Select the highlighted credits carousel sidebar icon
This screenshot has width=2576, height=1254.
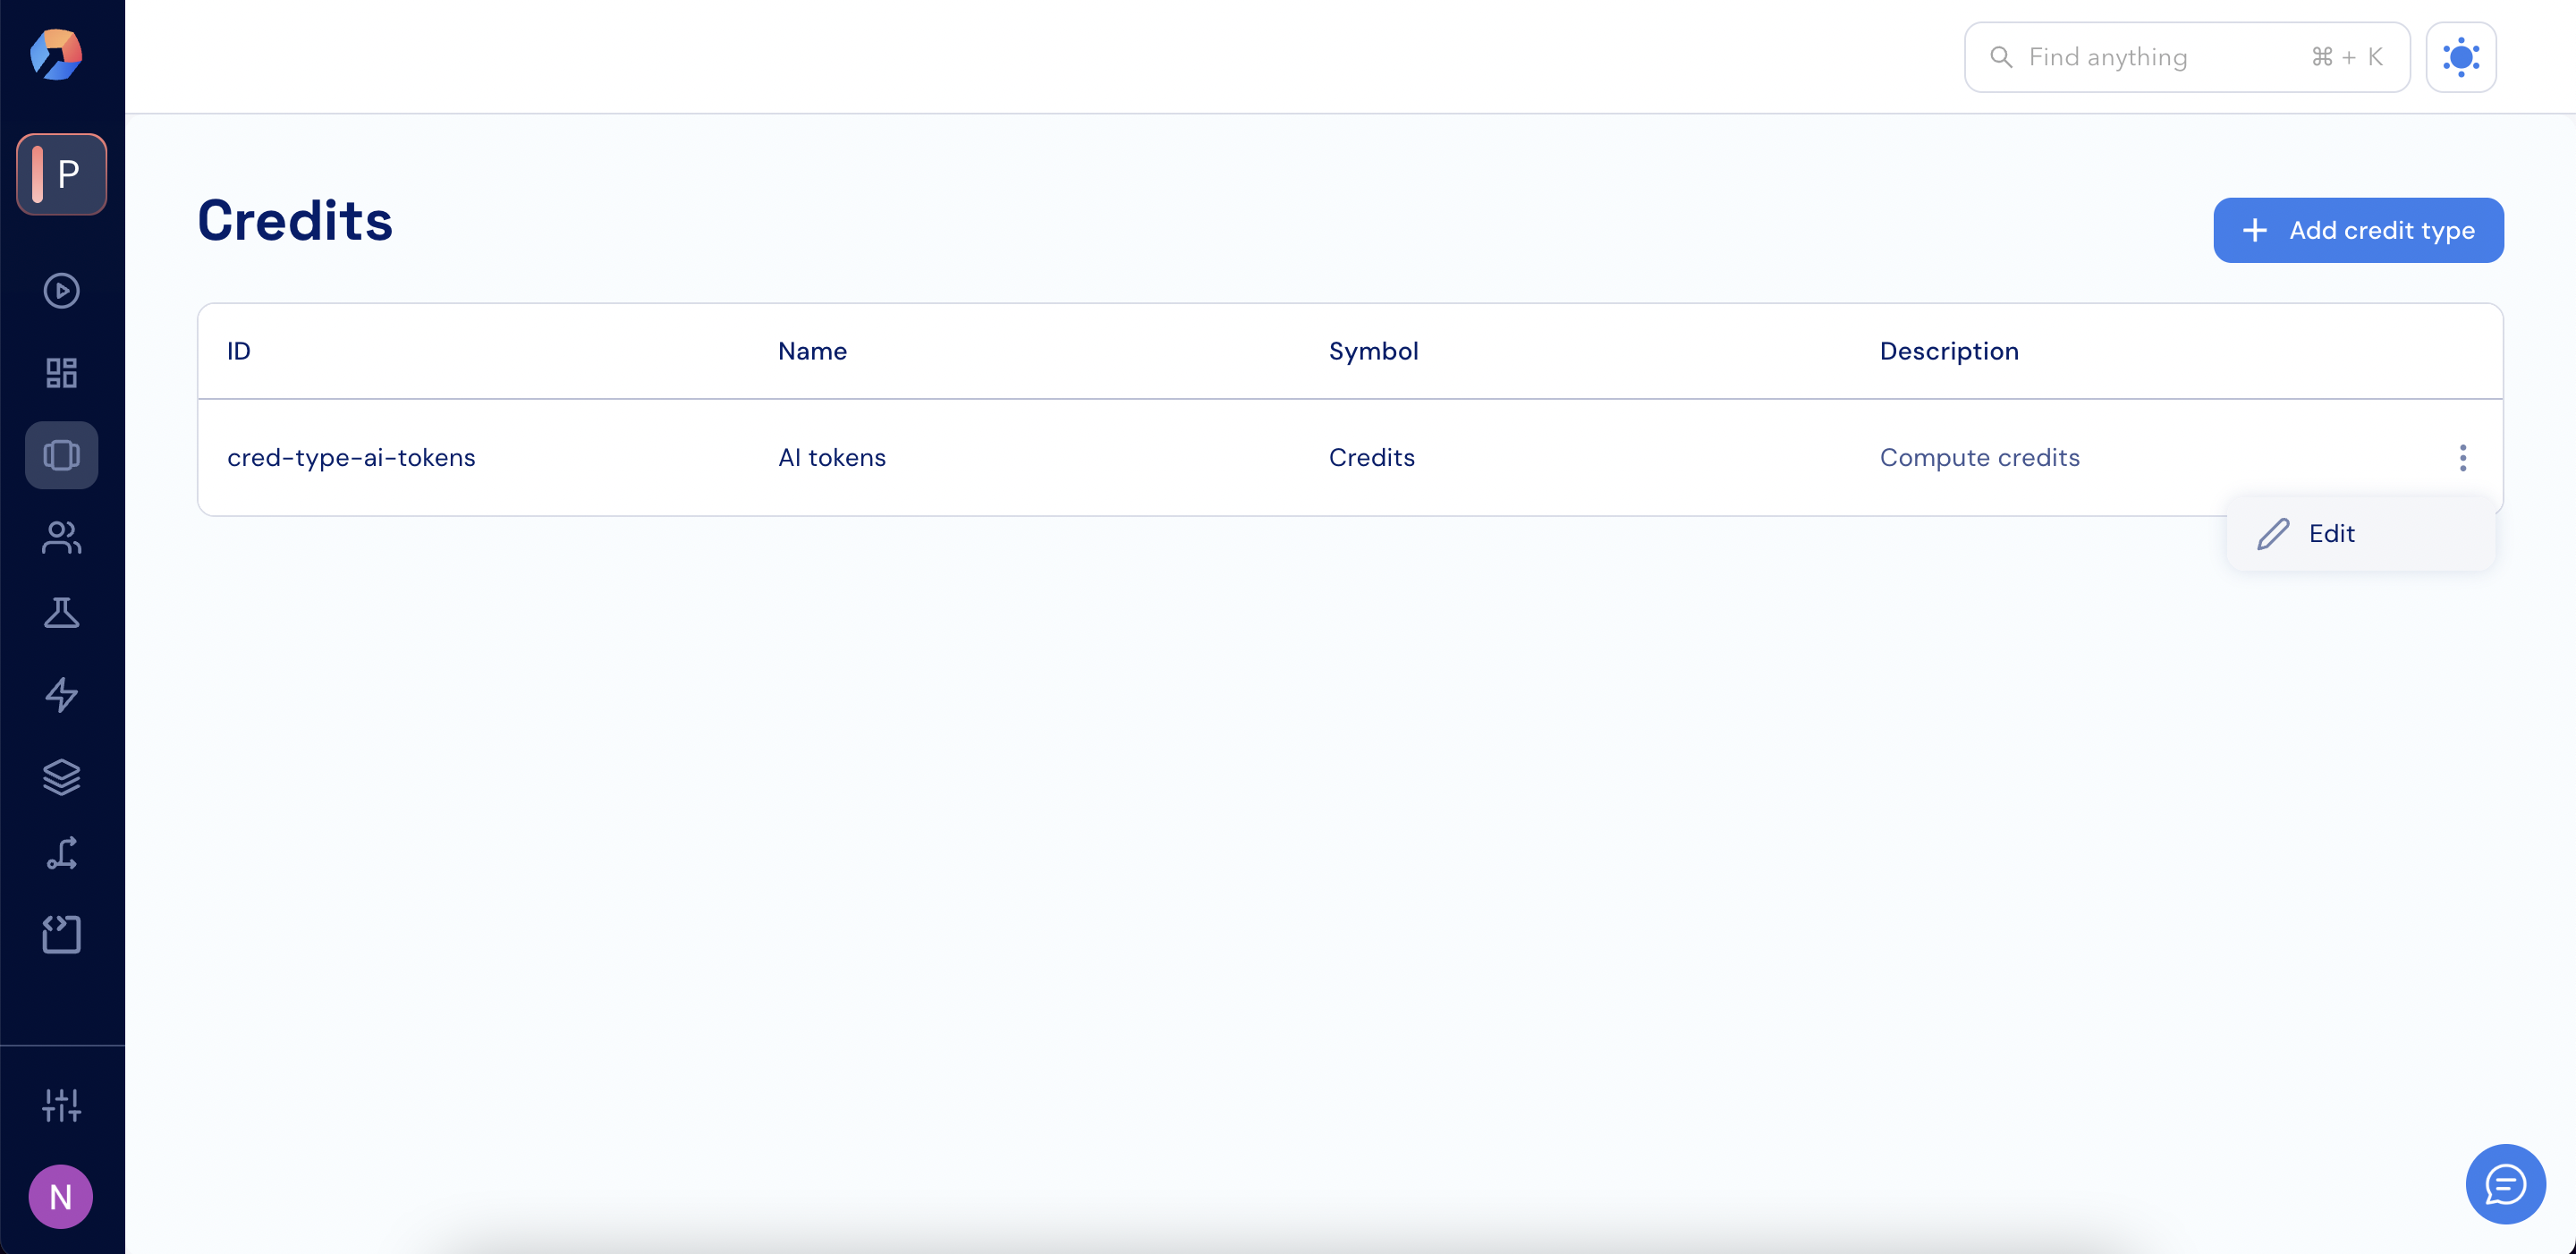(x=61, y=456)
